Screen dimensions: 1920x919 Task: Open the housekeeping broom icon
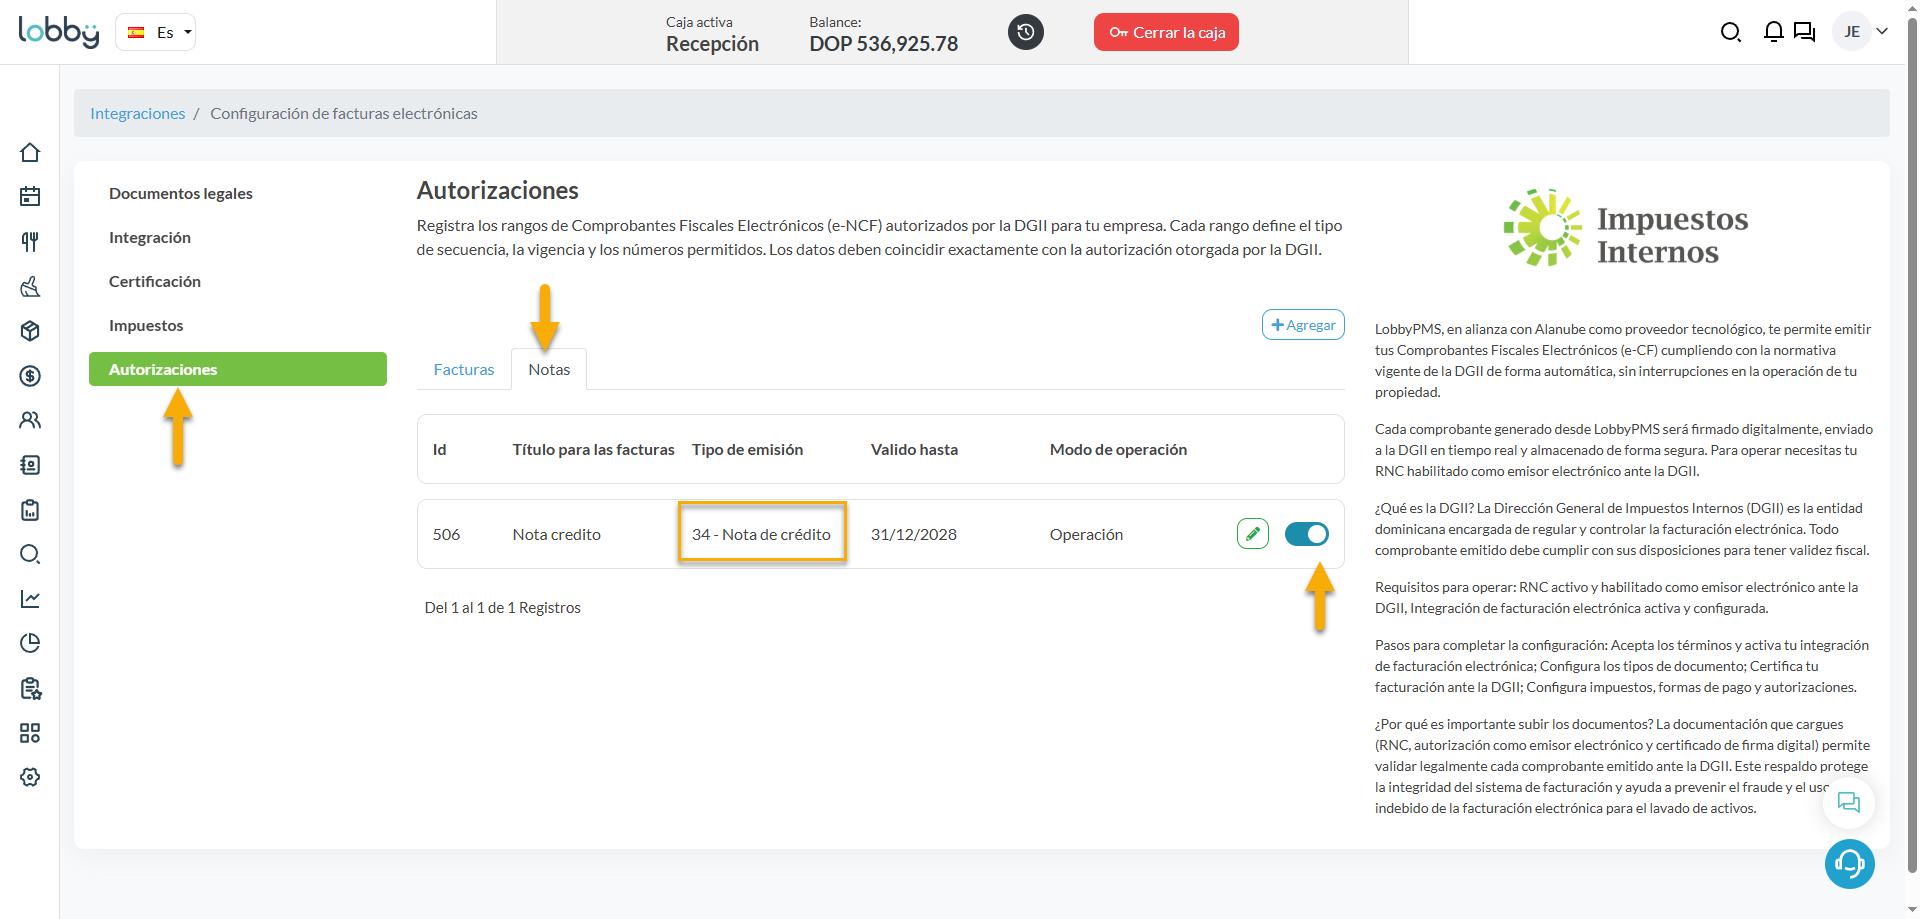click(x=30, y=287)
